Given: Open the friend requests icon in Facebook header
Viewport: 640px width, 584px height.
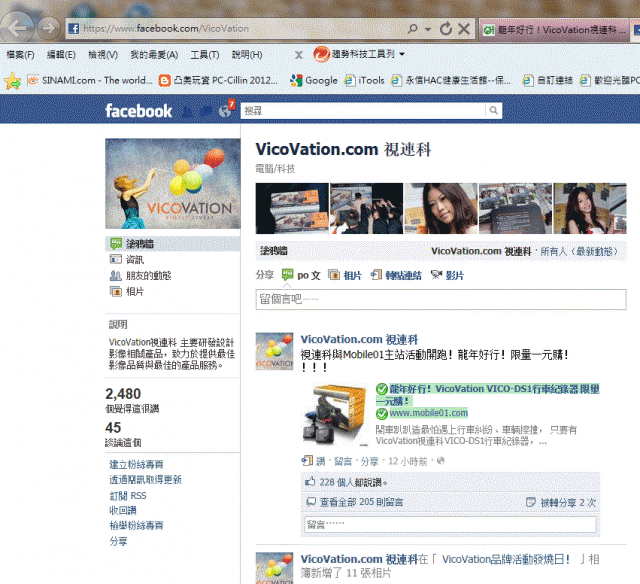Looking at the screenshot, I should point(187,111).
